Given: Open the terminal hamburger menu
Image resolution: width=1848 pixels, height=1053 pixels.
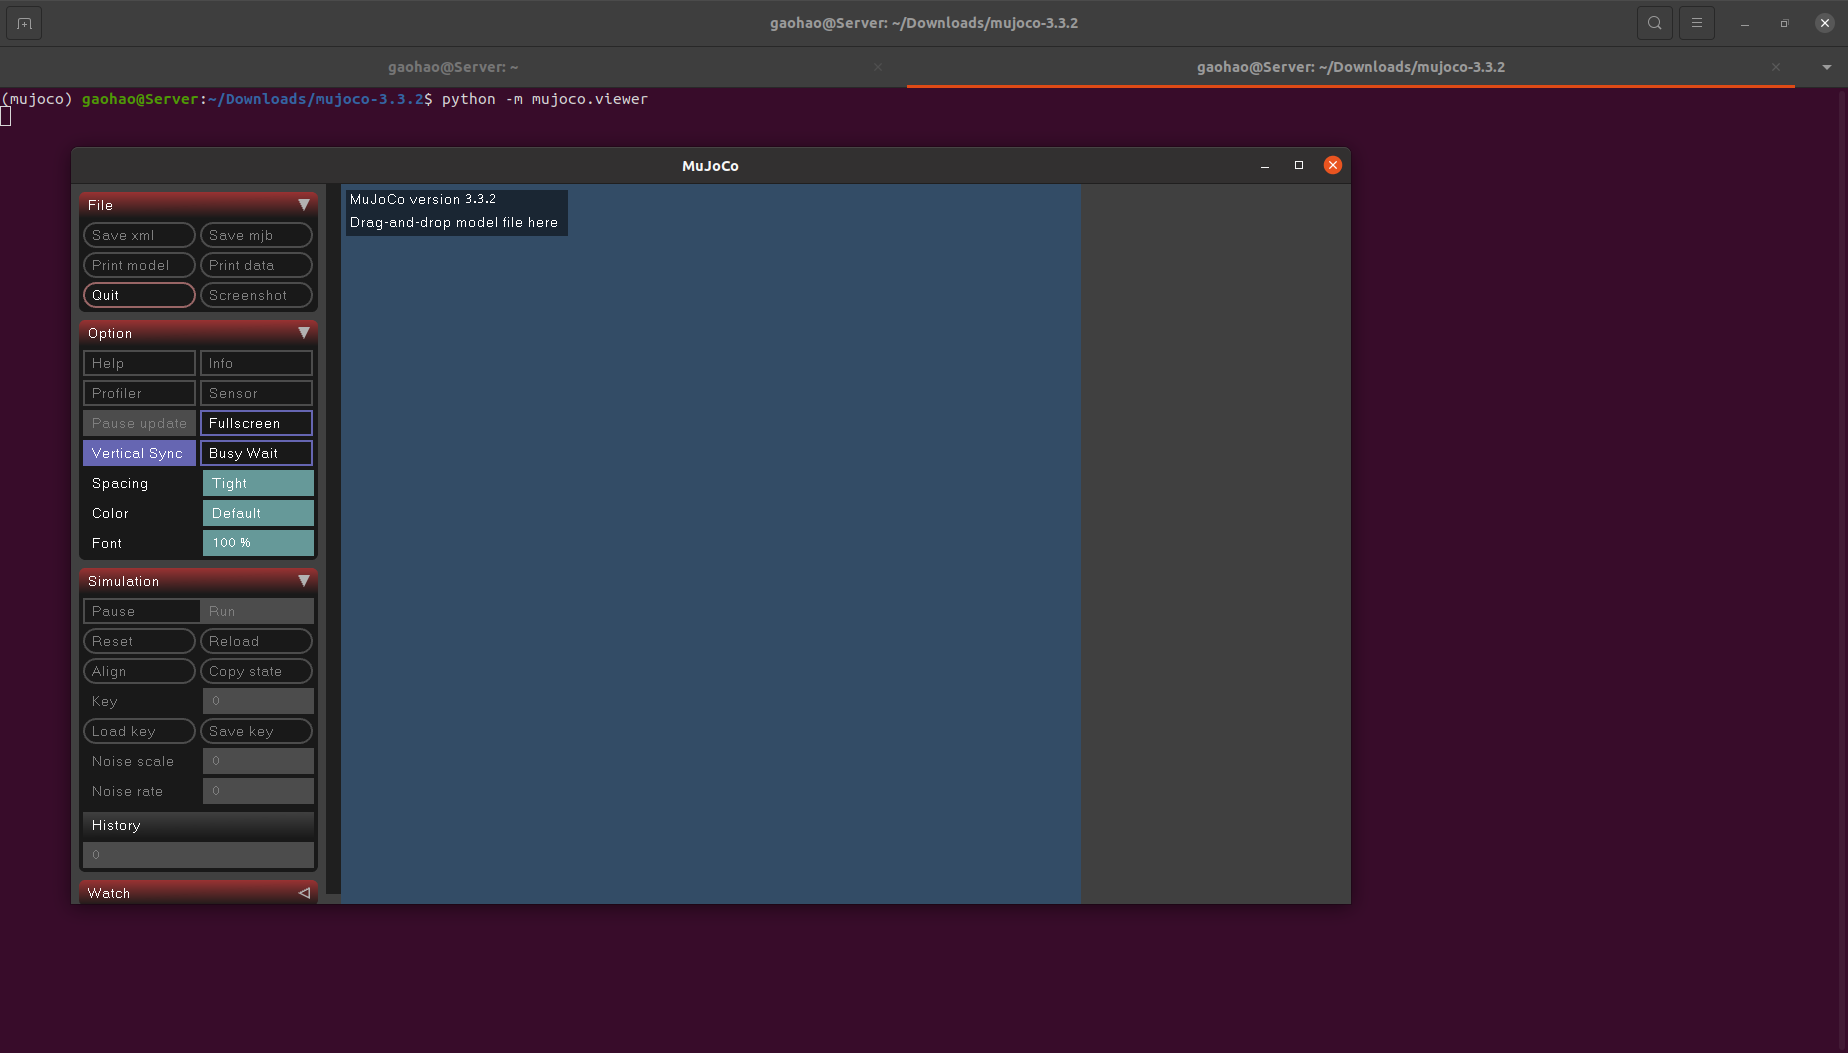Looking at the screenshot, I should click(x=1696, y=23).
